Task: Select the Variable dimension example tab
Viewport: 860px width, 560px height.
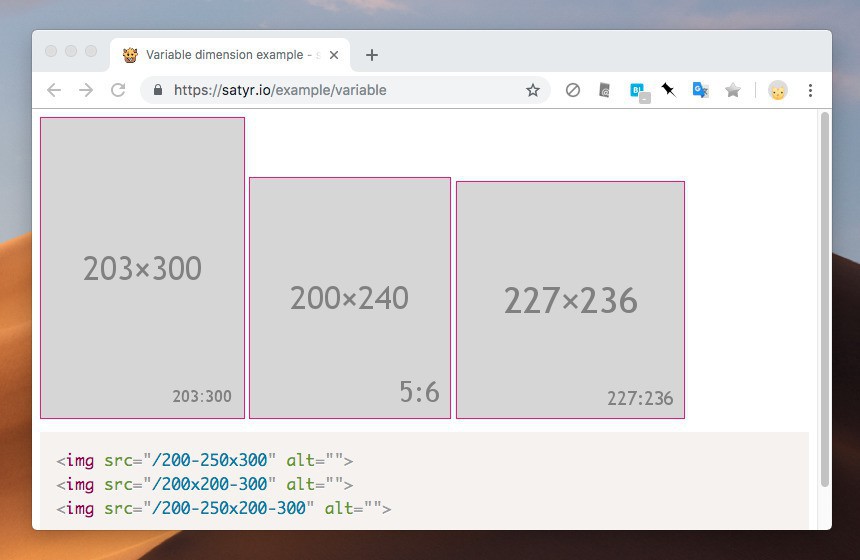Action: (x=230, y=55)
